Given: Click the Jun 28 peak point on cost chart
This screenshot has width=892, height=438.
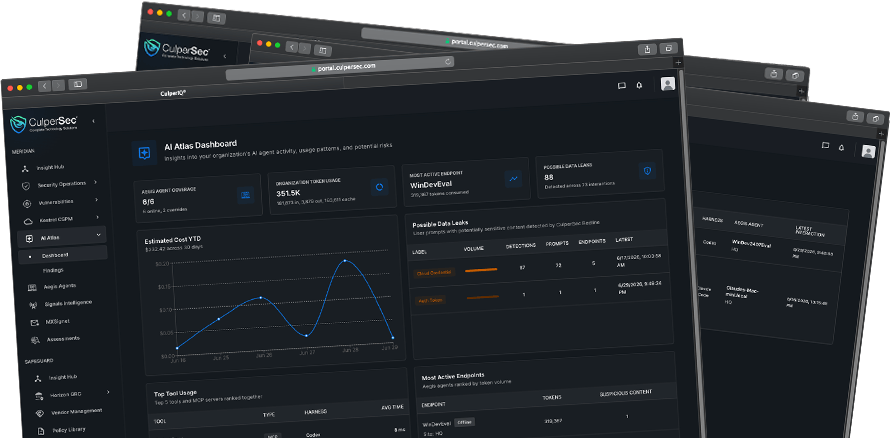Looking at the screenshot, I should (x=345, y=261).
